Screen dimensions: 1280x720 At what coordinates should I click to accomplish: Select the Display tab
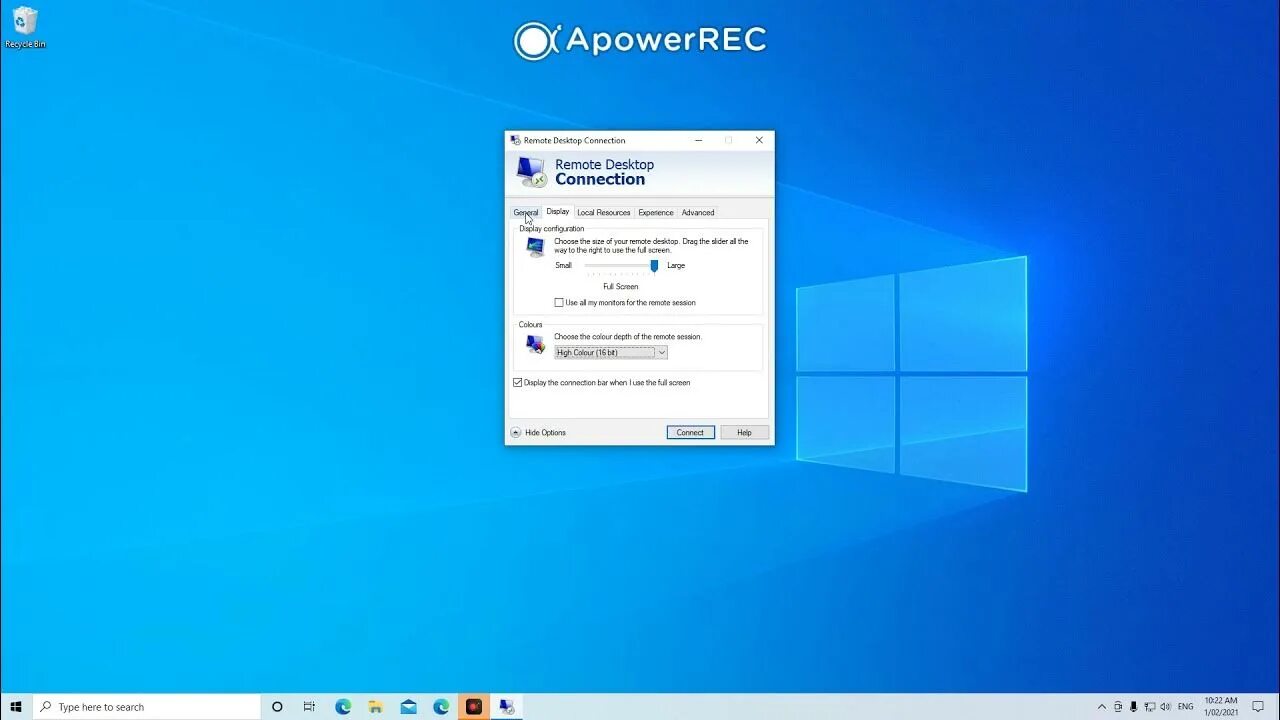click(x=558, y=211)
